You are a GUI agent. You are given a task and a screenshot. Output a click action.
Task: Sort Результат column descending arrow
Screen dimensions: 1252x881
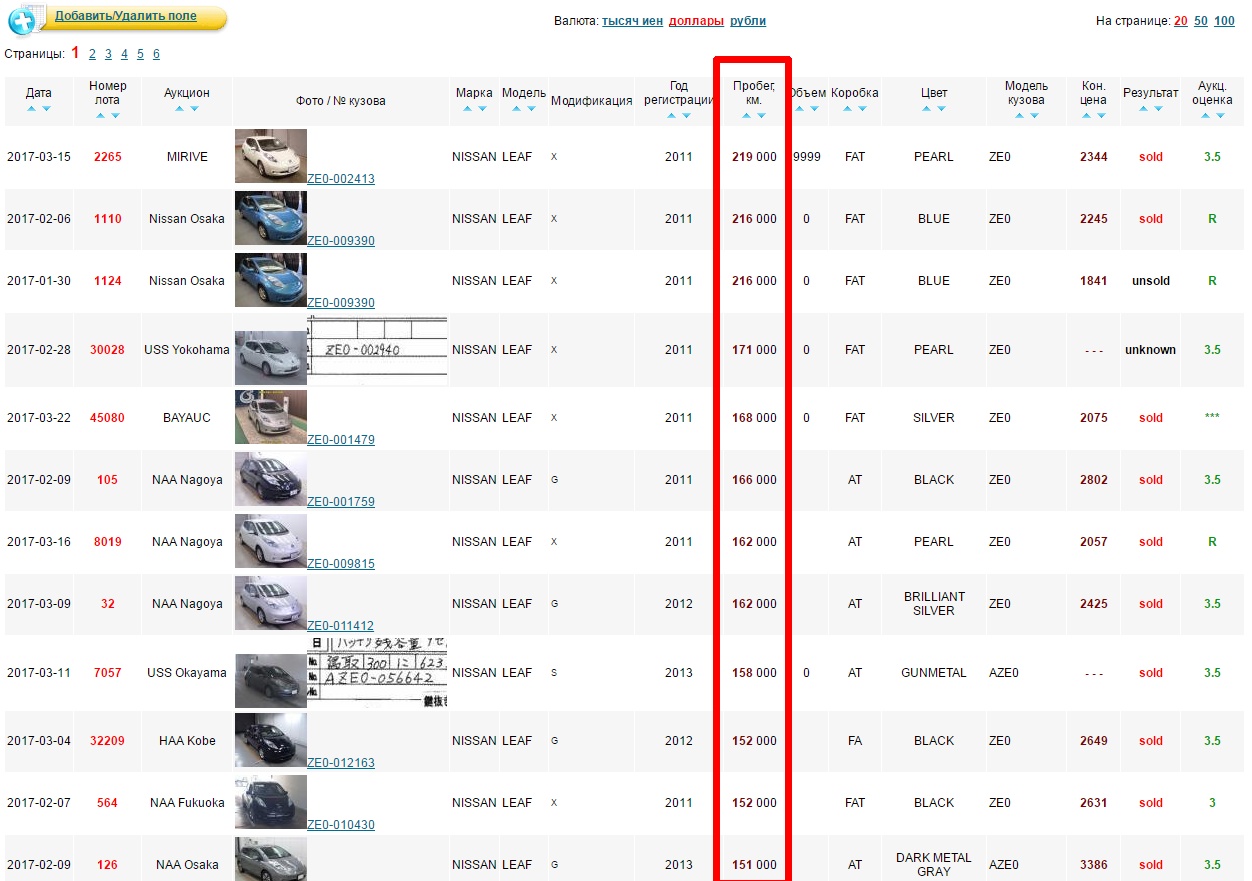click(1158, 108)
